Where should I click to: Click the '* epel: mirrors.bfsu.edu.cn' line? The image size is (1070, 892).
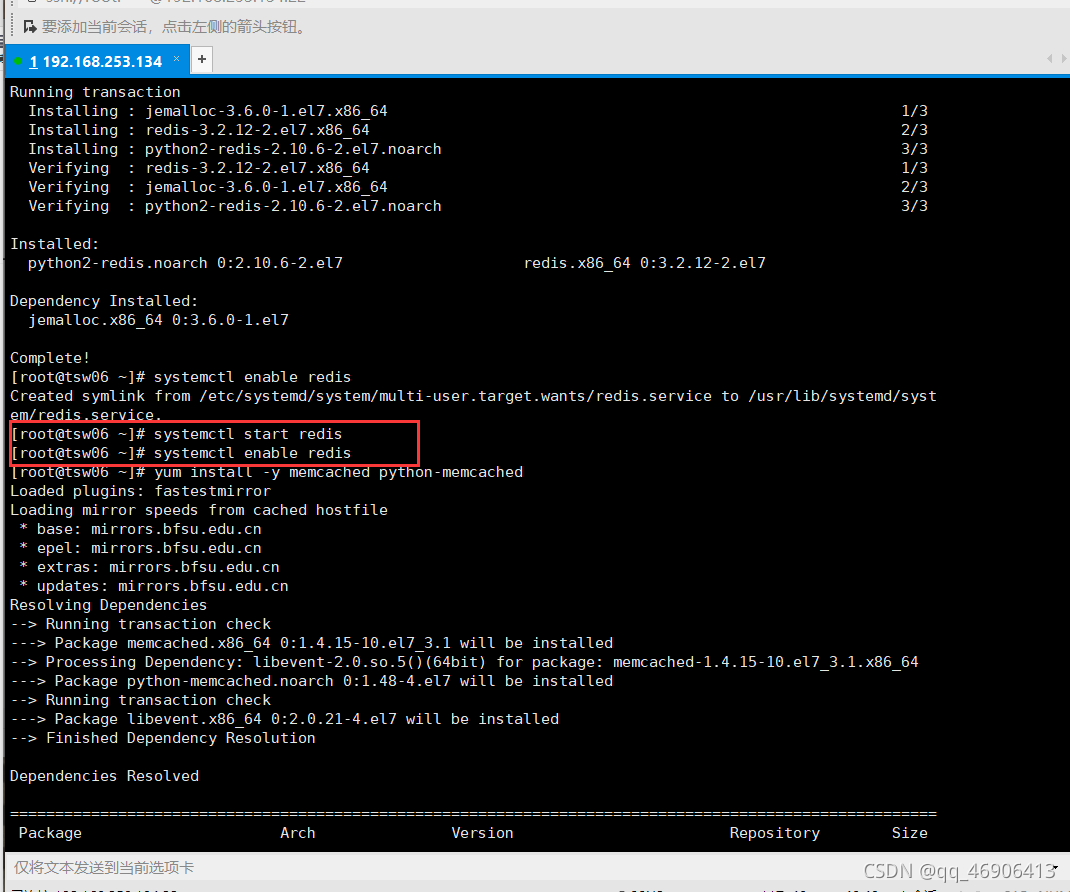[140, 548]
